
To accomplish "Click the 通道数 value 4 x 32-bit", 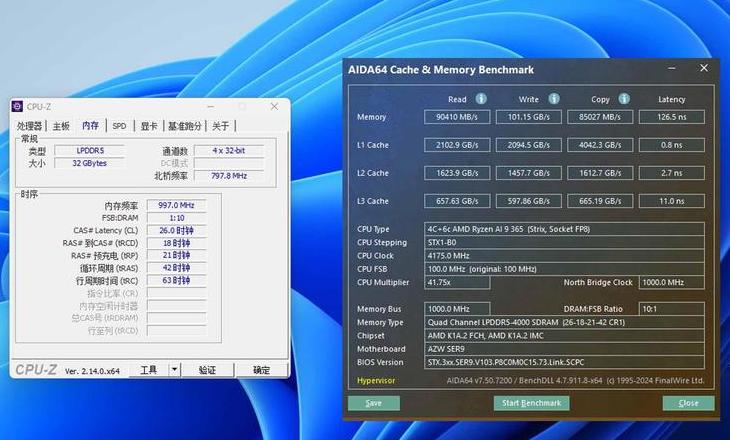I will 229,150.
